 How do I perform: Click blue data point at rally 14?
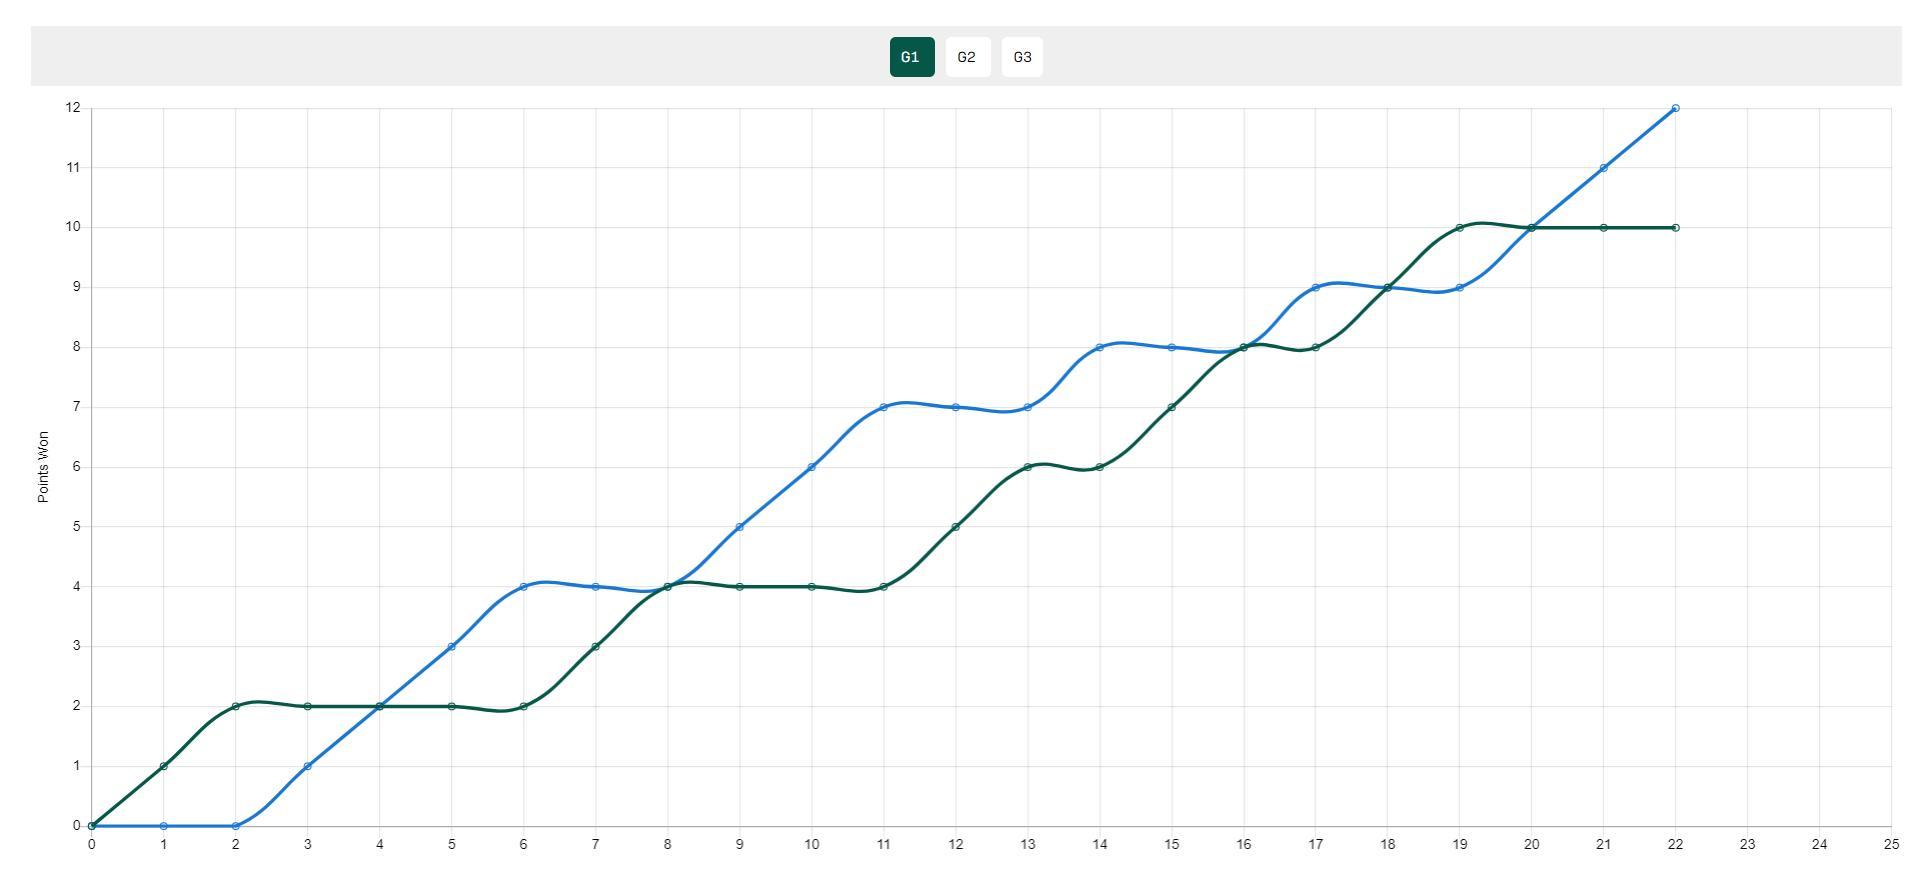pos(1099,347)
